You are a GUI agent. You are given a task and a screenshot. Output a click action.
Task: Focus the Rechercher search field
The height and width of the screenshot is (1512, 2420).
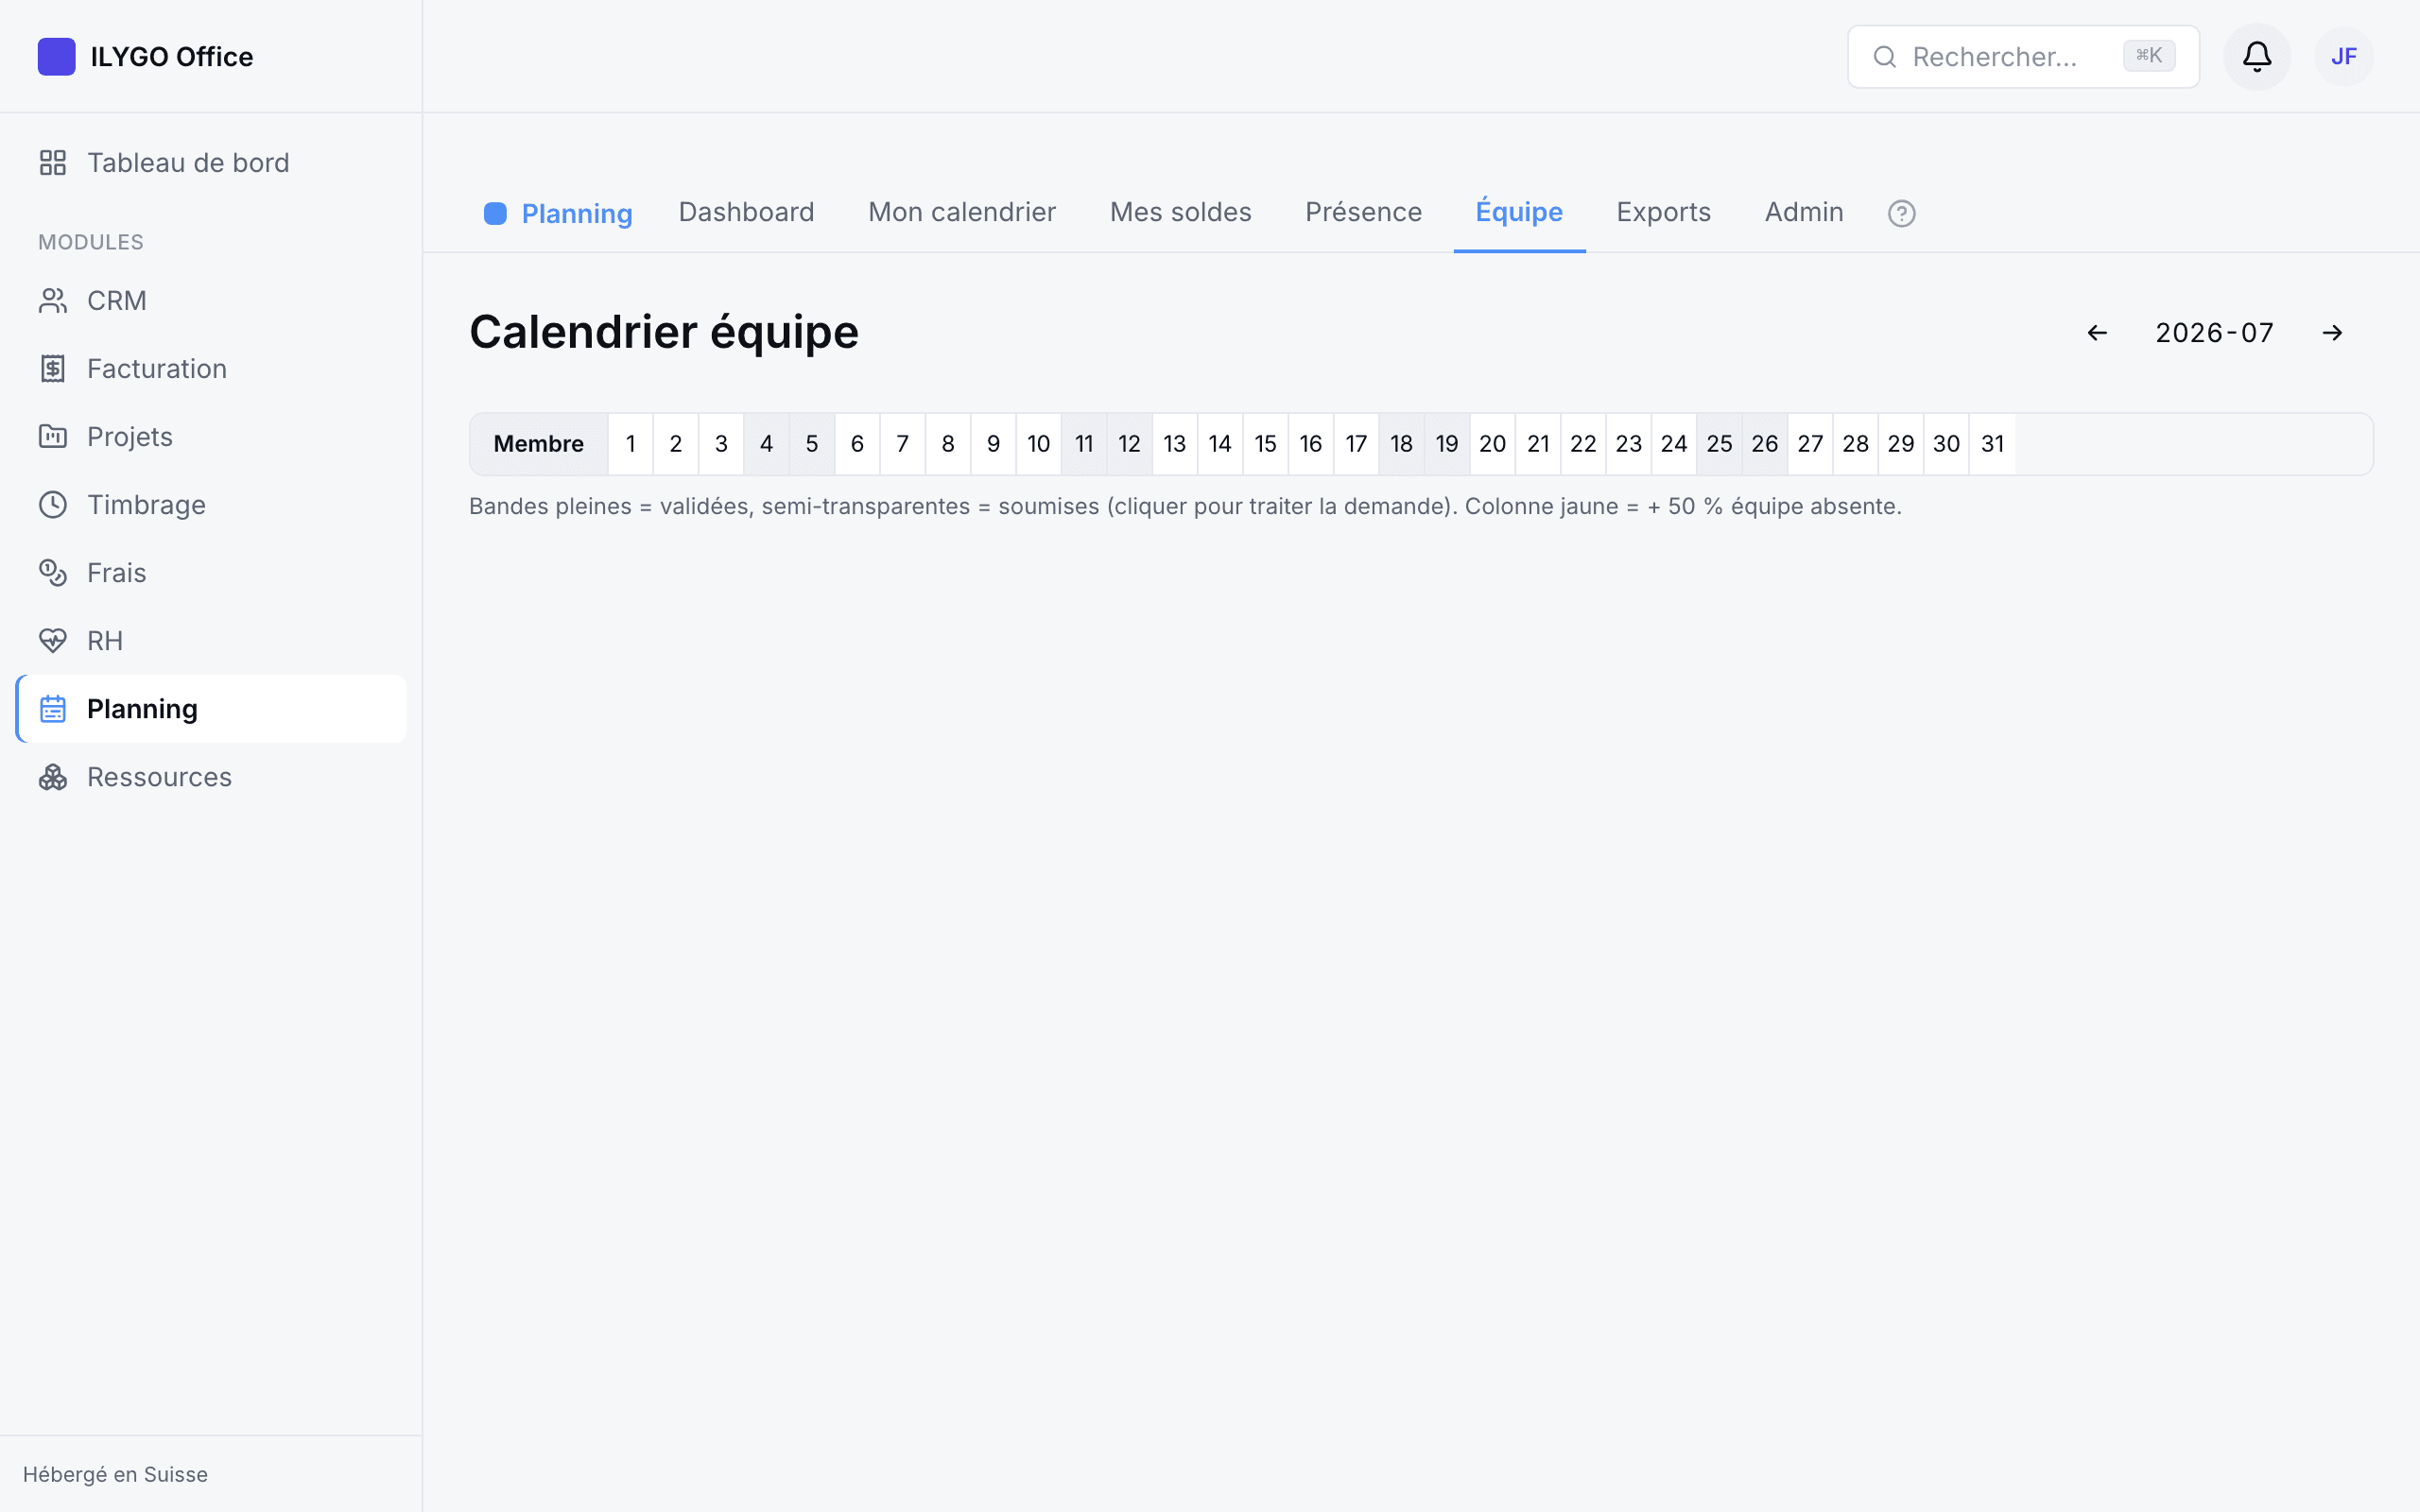point(2022,57)
